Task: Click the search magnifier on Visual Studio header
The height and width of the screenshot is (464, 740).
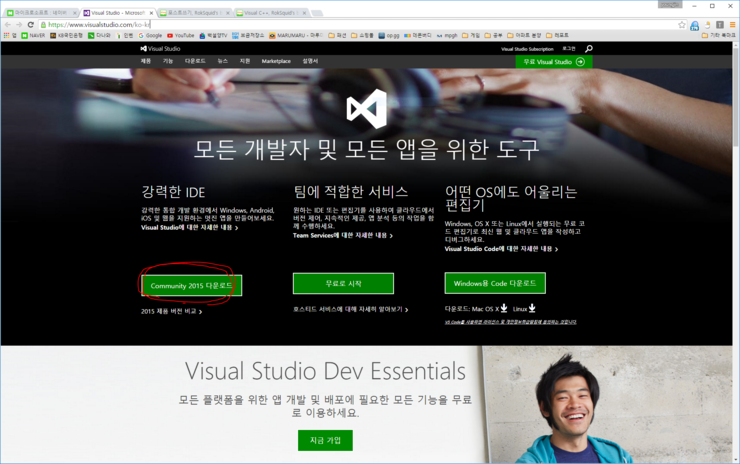Action: 589,49
